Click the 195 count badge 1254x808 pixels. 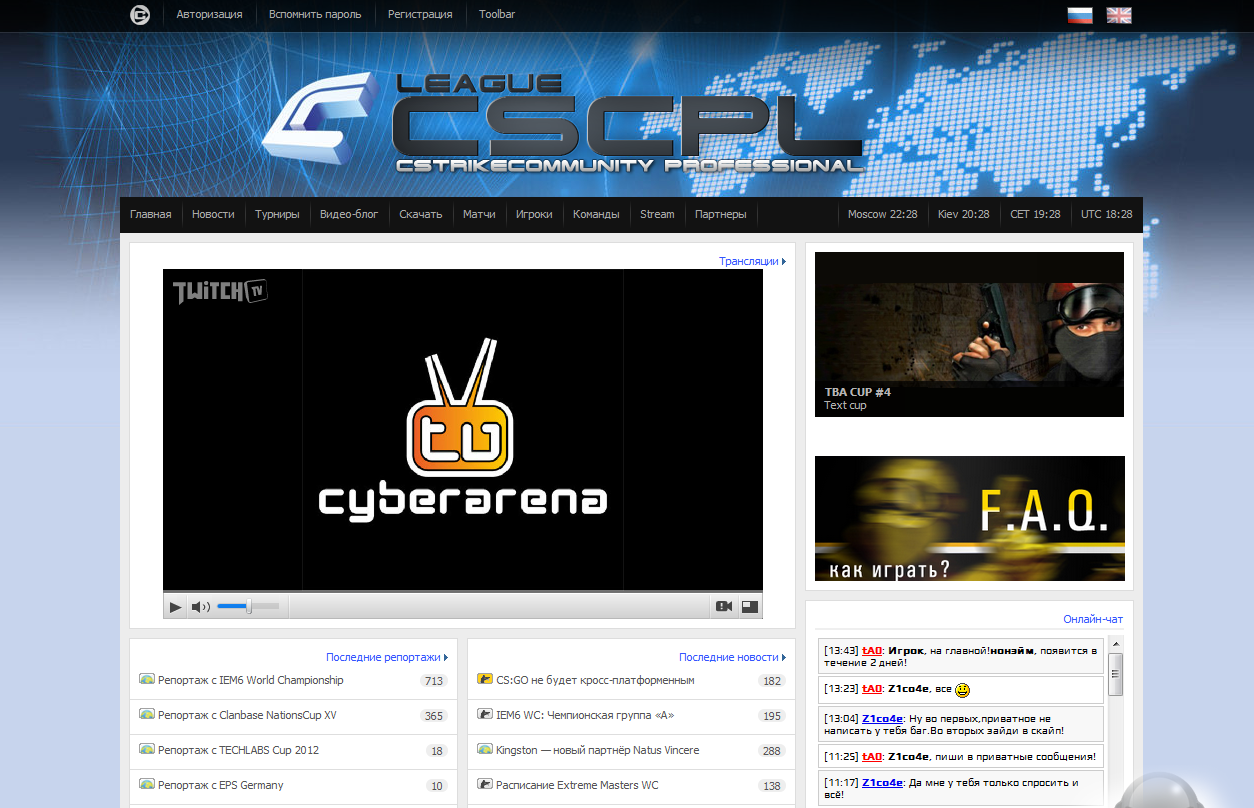772,716
